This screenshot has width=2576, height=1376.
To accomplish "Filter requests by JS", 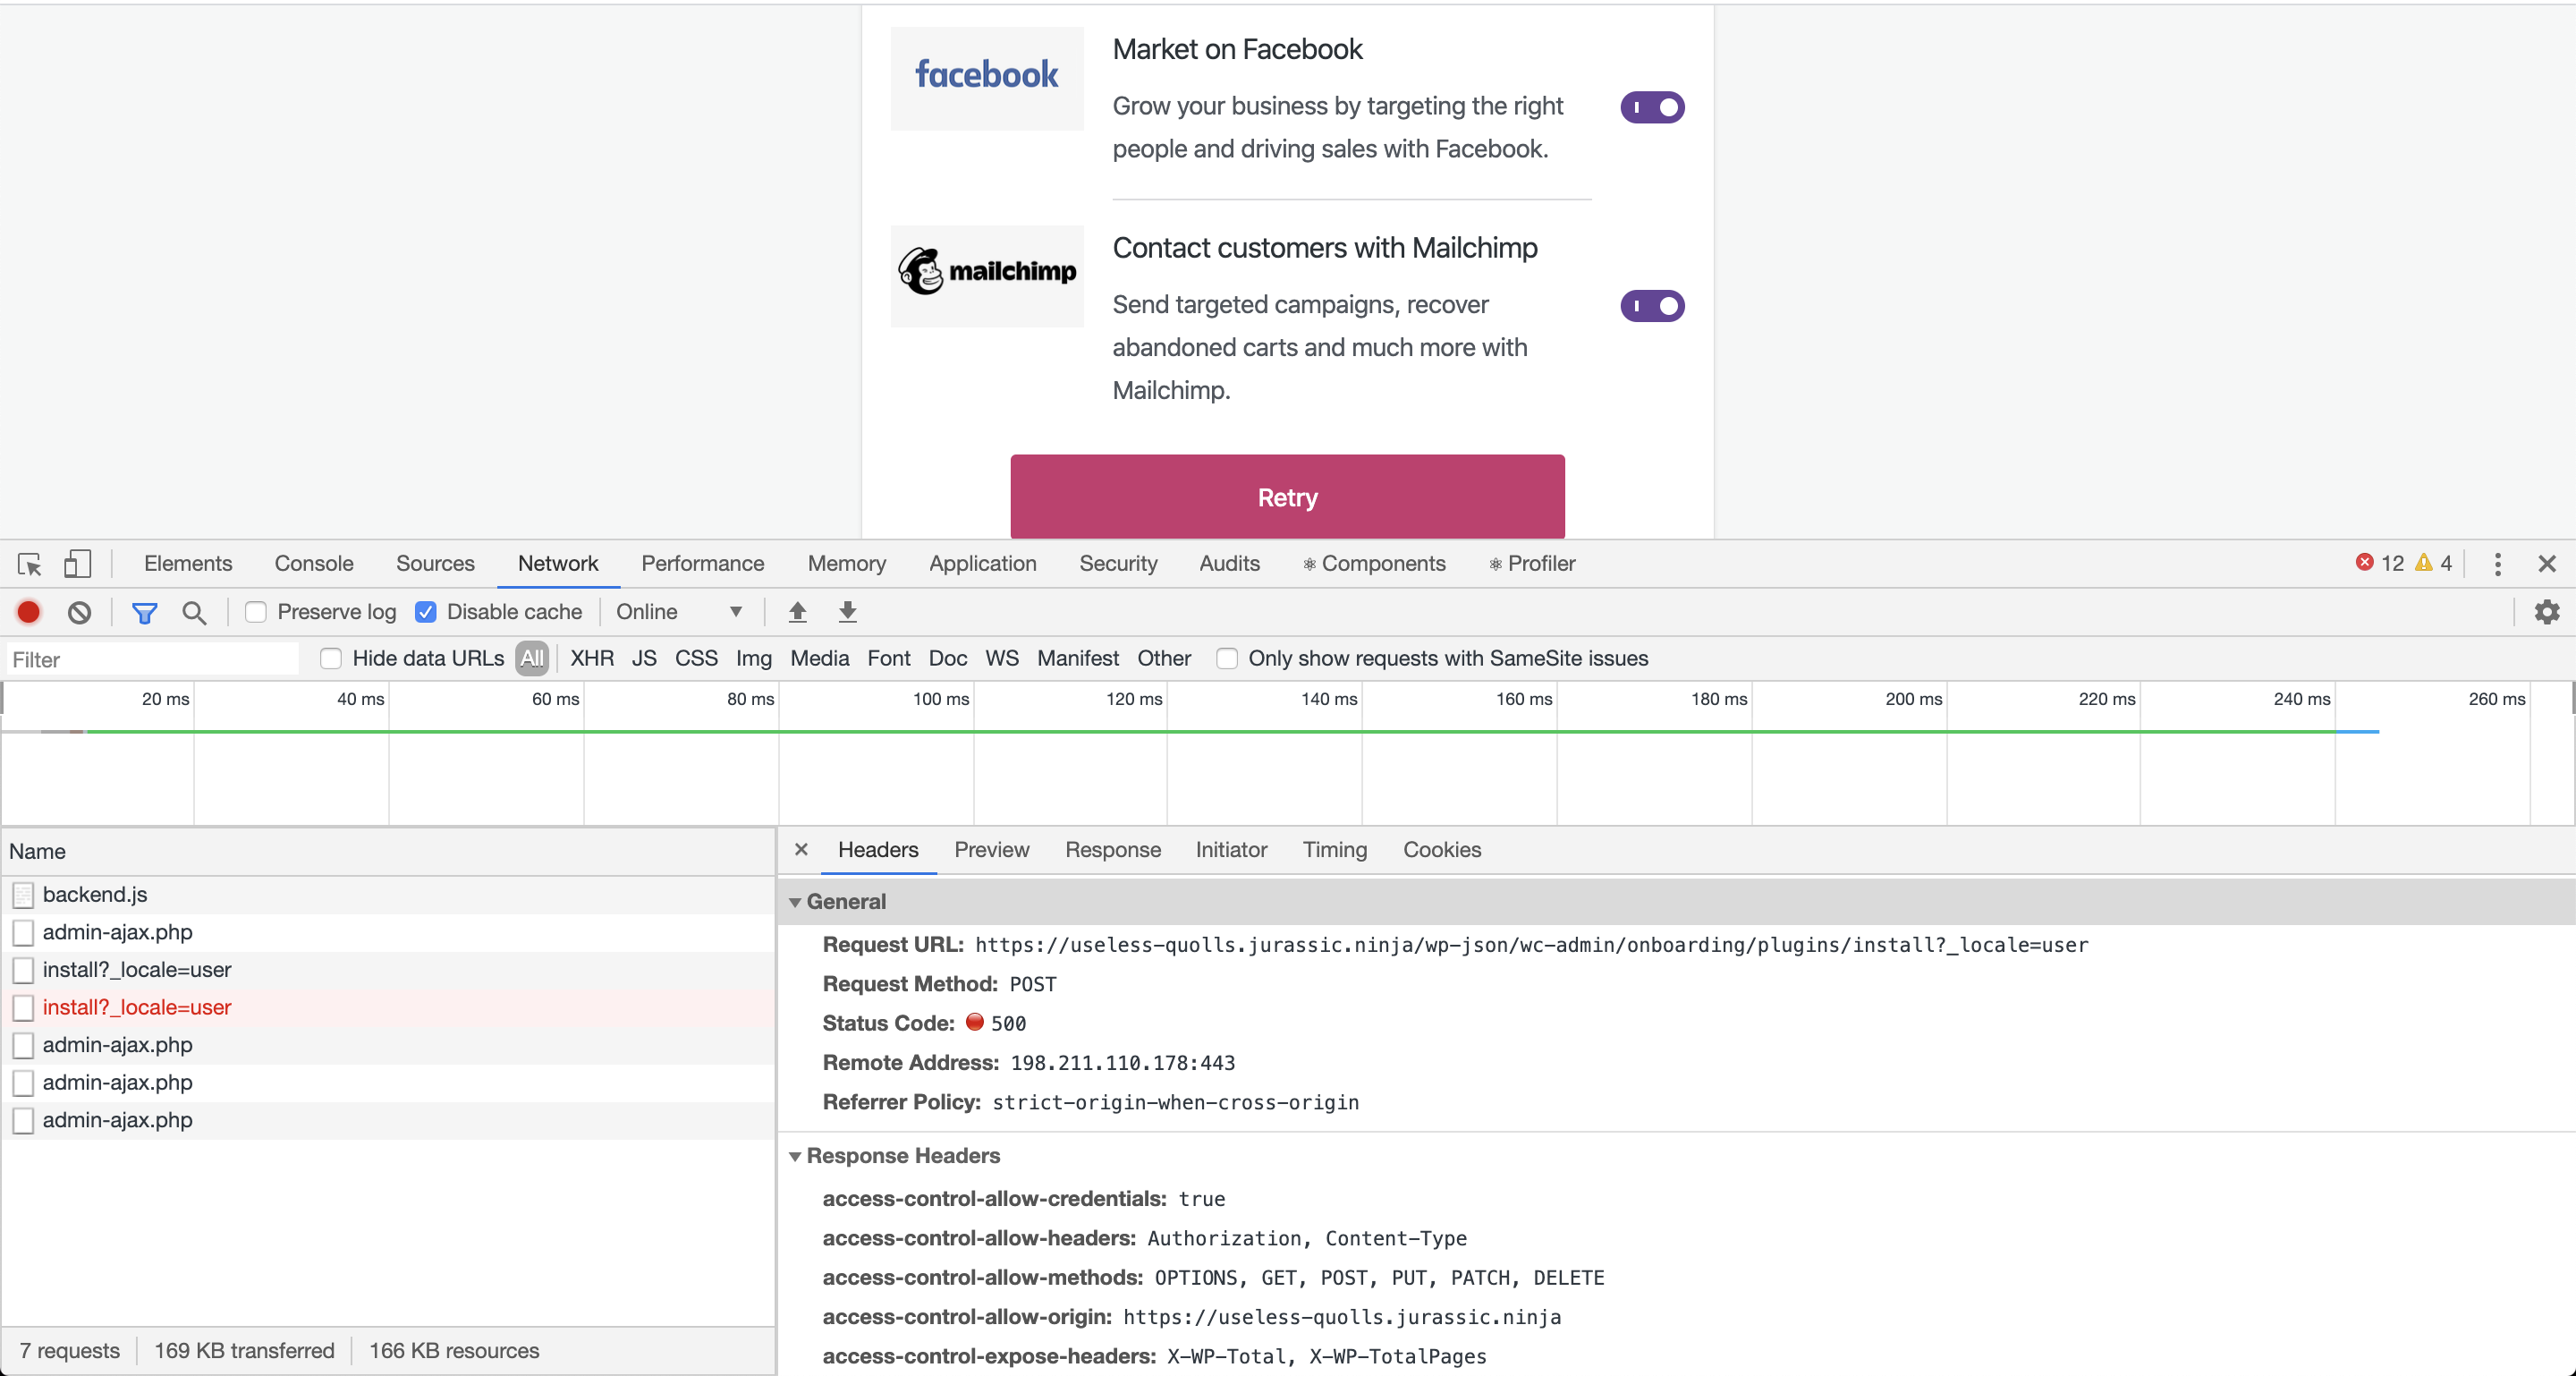I will [644, 659].
